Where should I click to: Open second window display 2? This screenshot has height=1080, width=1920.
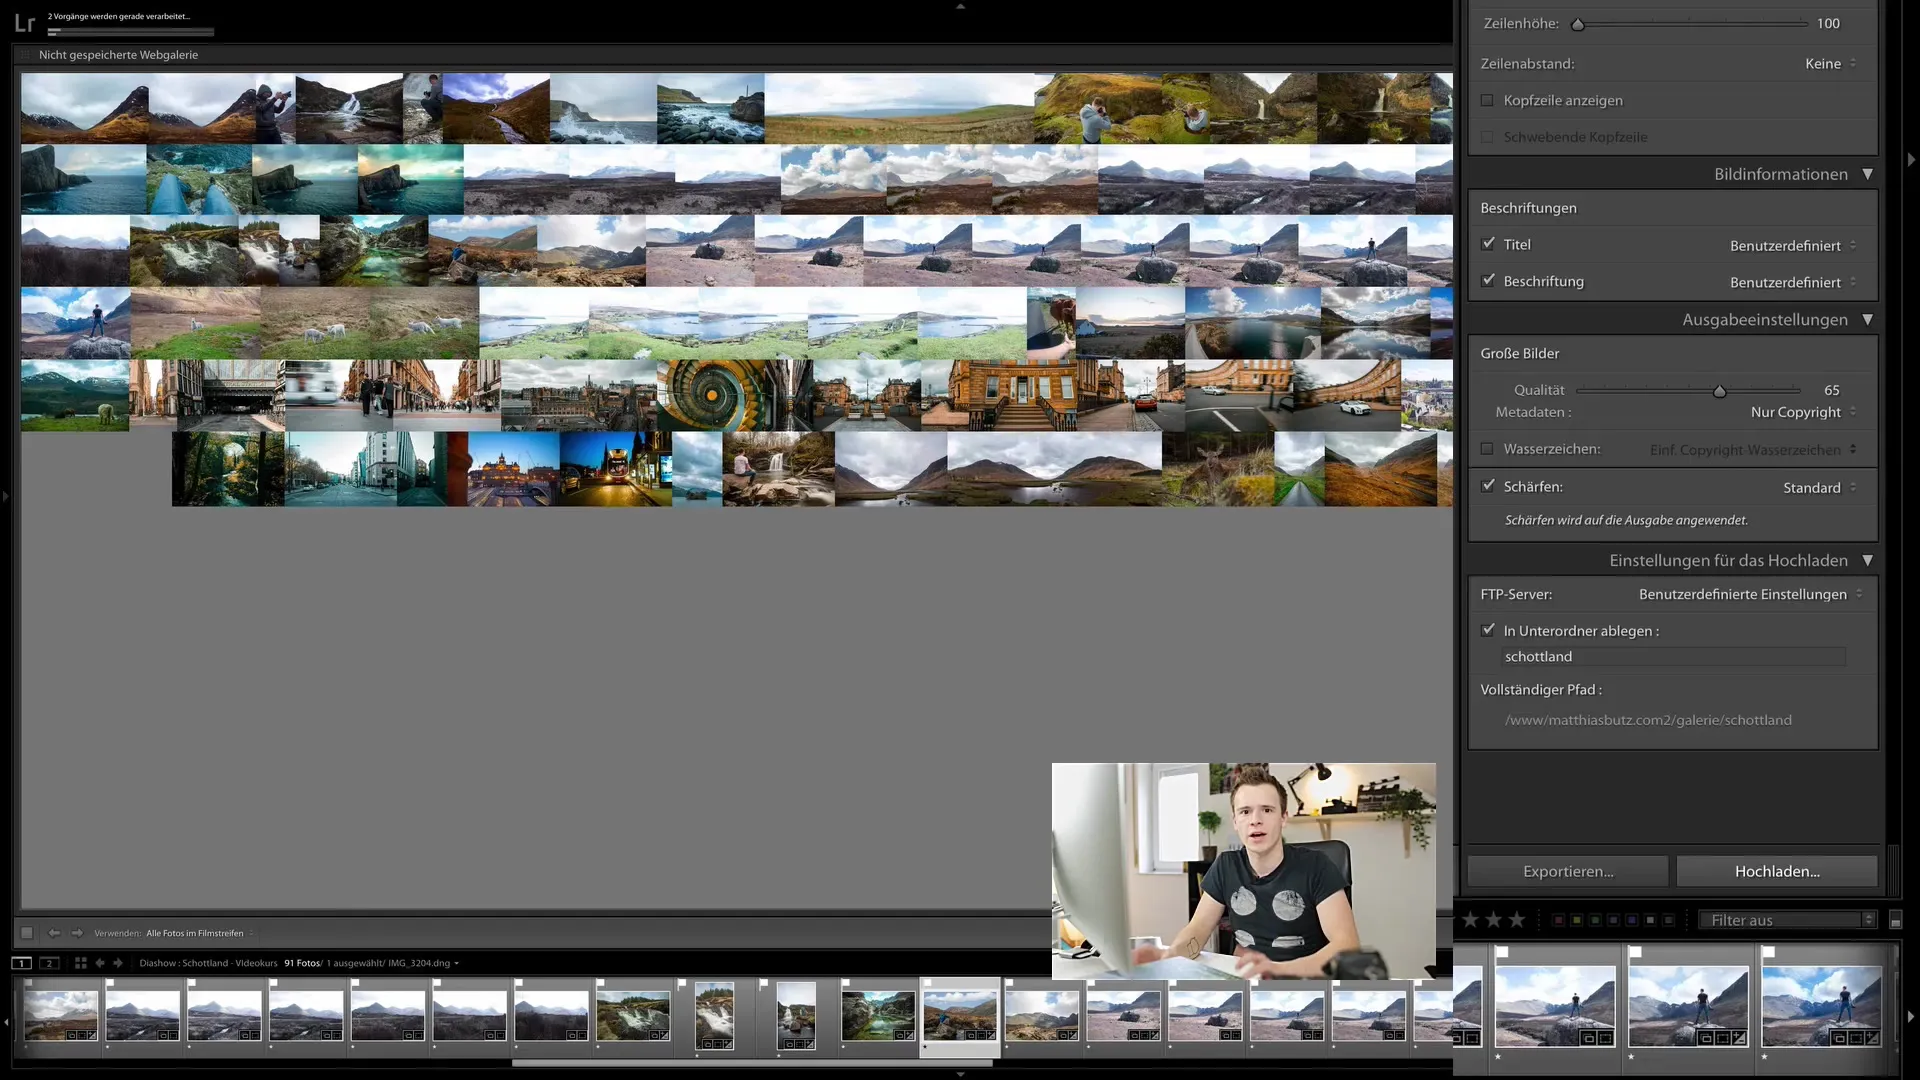click(49, 963)
